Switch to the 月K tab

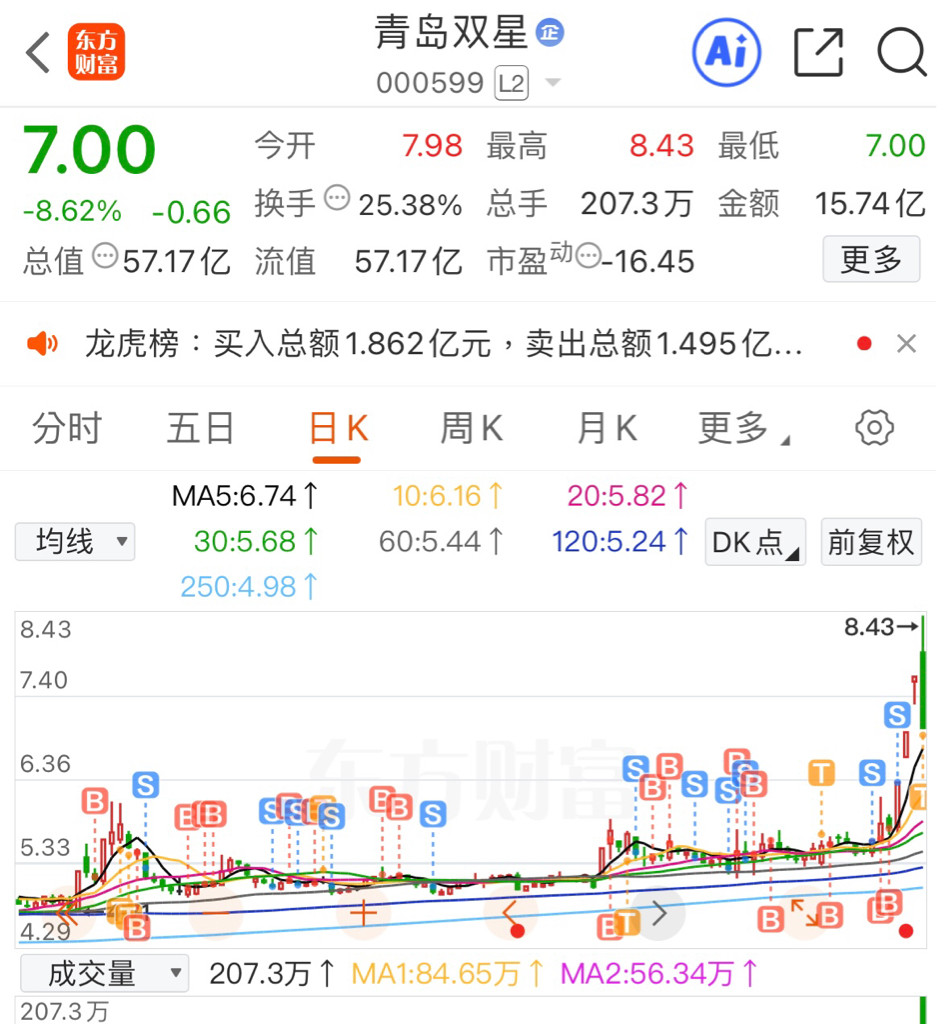(607, 428)
